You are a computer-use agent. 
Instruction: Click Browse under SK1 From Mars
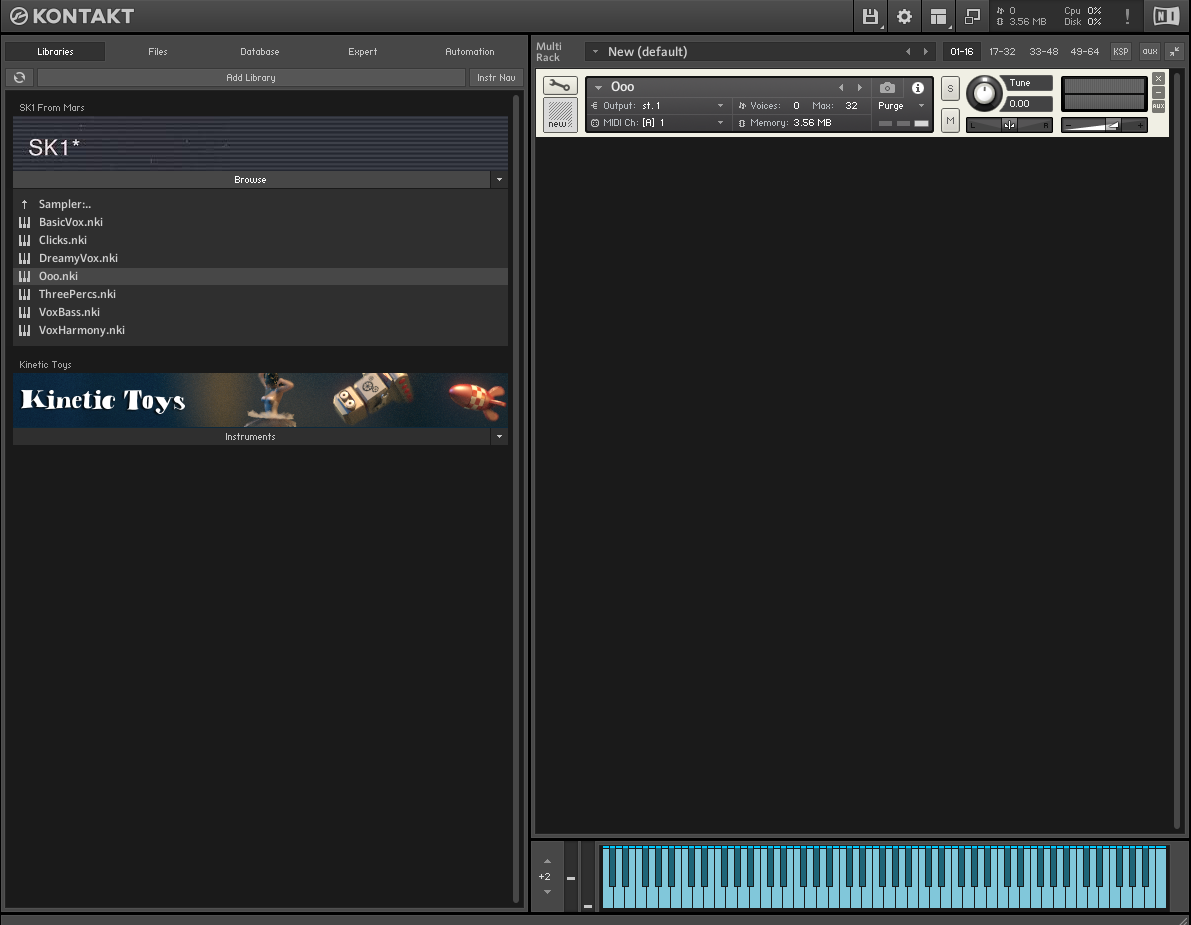coord(251,180)
